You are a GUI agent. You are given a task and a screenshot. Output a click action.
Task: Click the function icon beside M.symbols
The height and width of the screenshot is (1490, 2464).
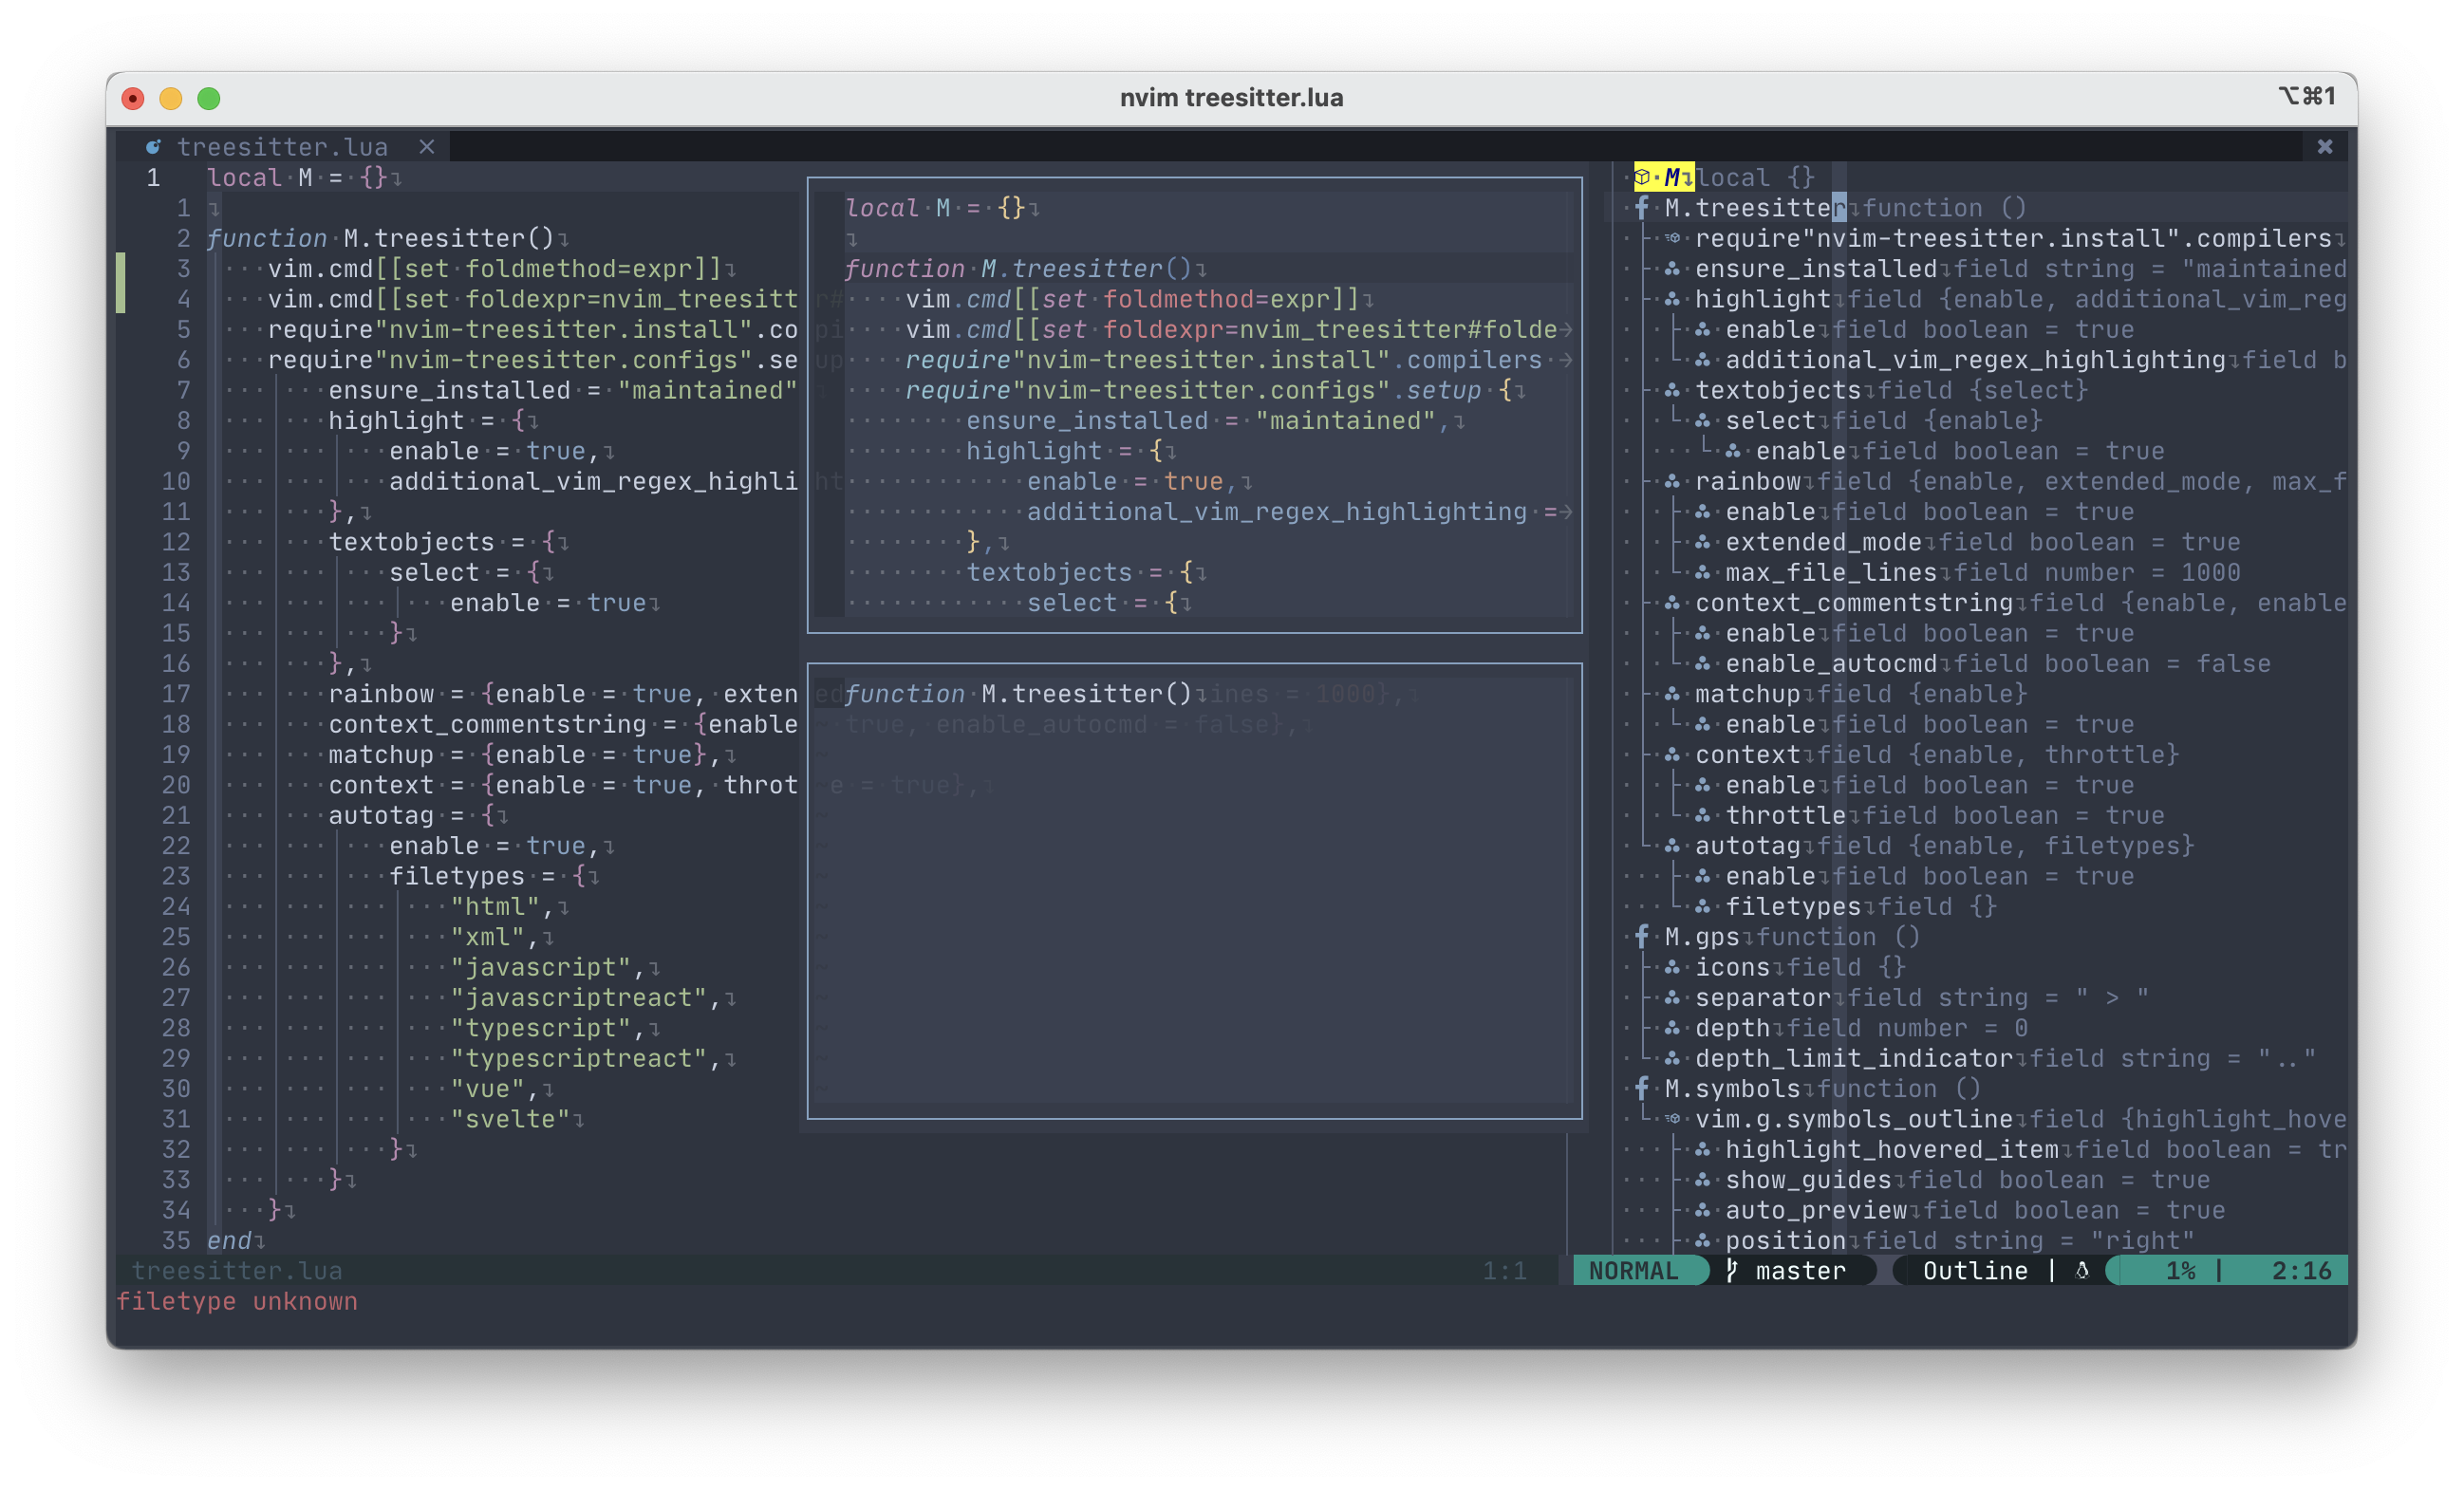[1641, 1088]
